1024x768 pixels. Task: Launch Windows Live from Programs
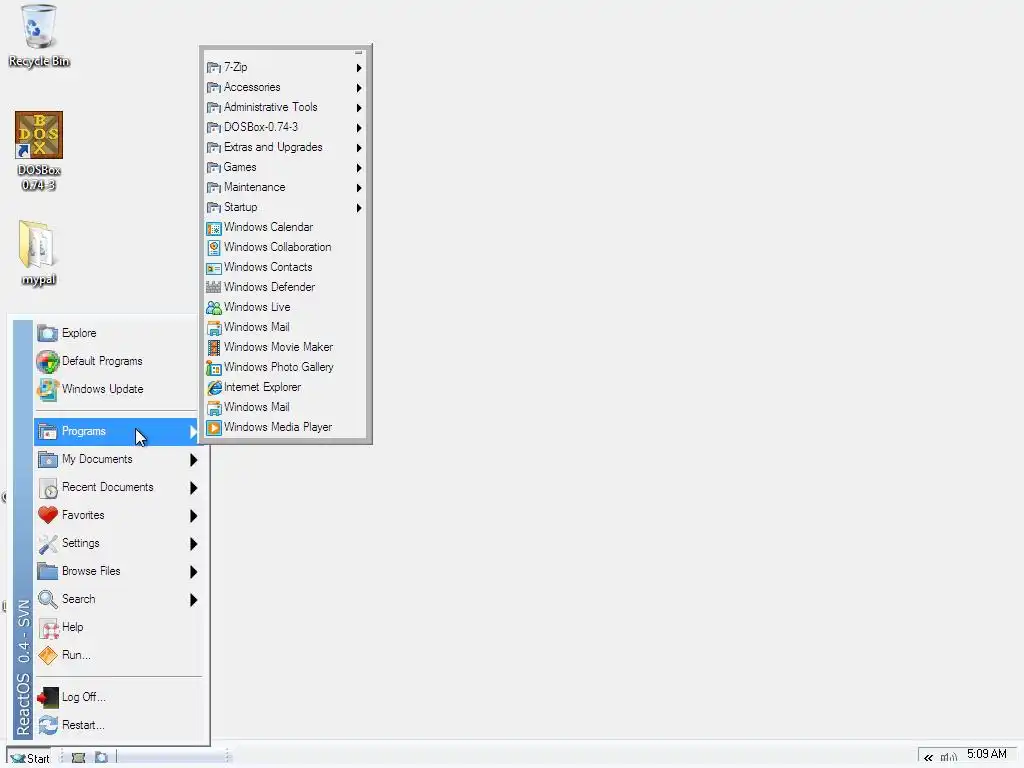[x=285, y=307]
